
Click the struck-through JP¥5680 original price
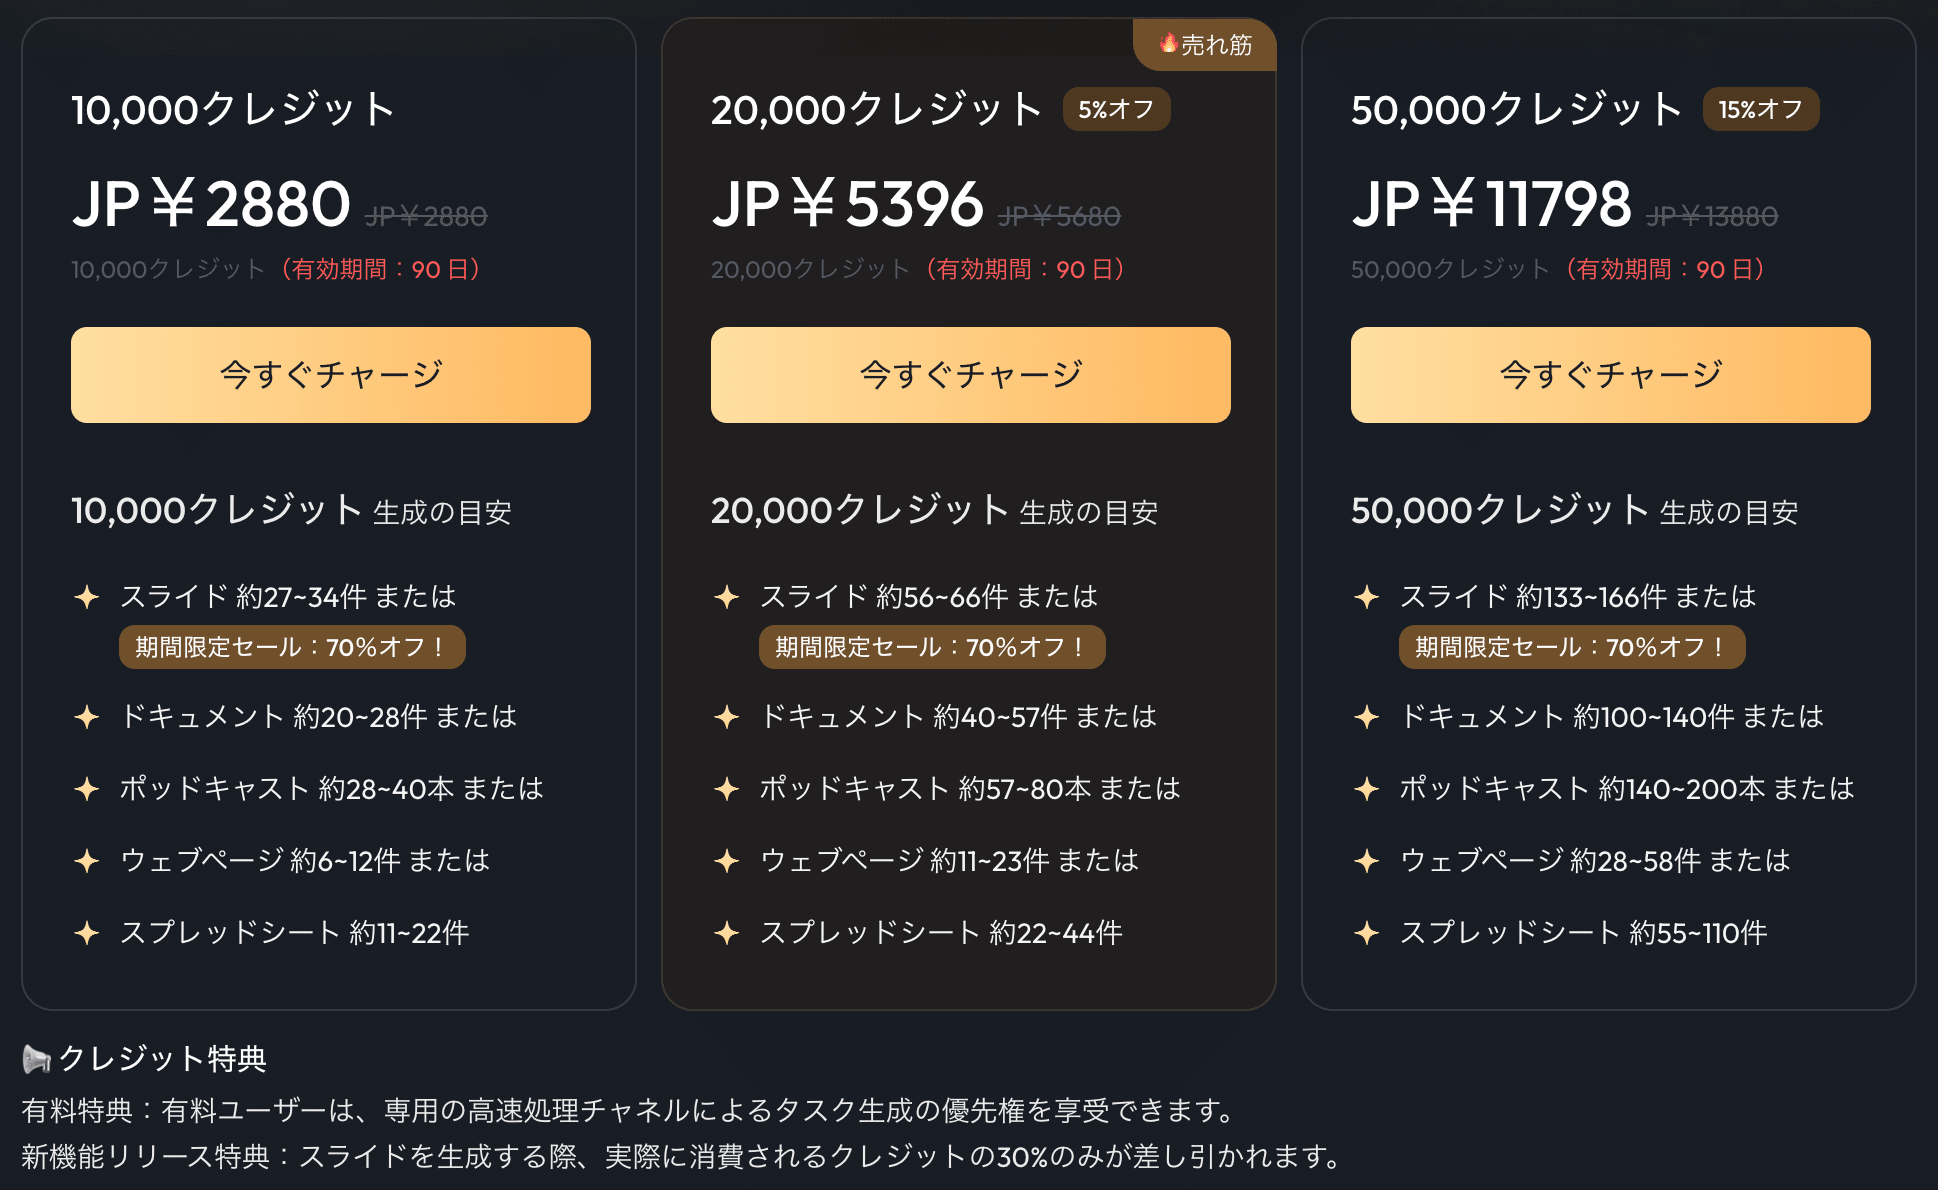click(x=1059, y=216)
